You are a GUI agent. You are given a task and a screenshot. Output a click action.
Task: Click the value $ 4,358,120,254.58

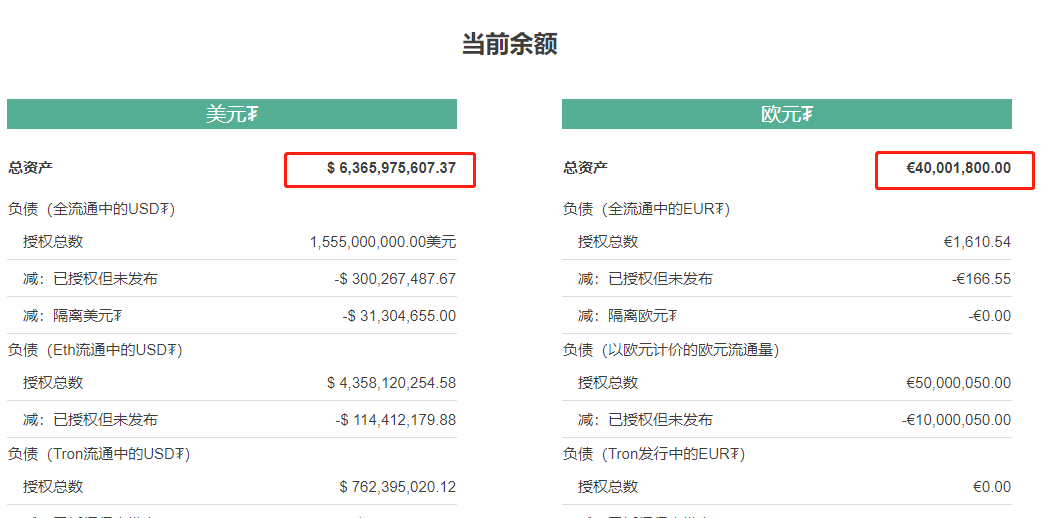pos(391,383)
